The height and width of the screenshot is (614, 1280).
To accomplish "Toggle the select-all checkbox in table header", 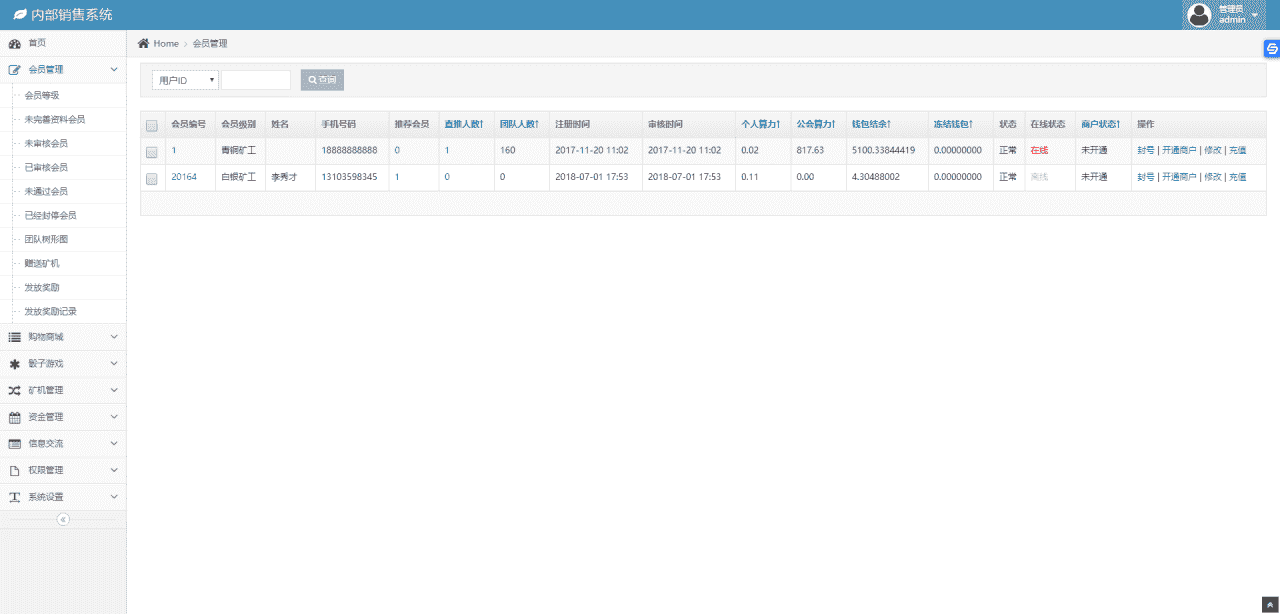I will [152, 125].
